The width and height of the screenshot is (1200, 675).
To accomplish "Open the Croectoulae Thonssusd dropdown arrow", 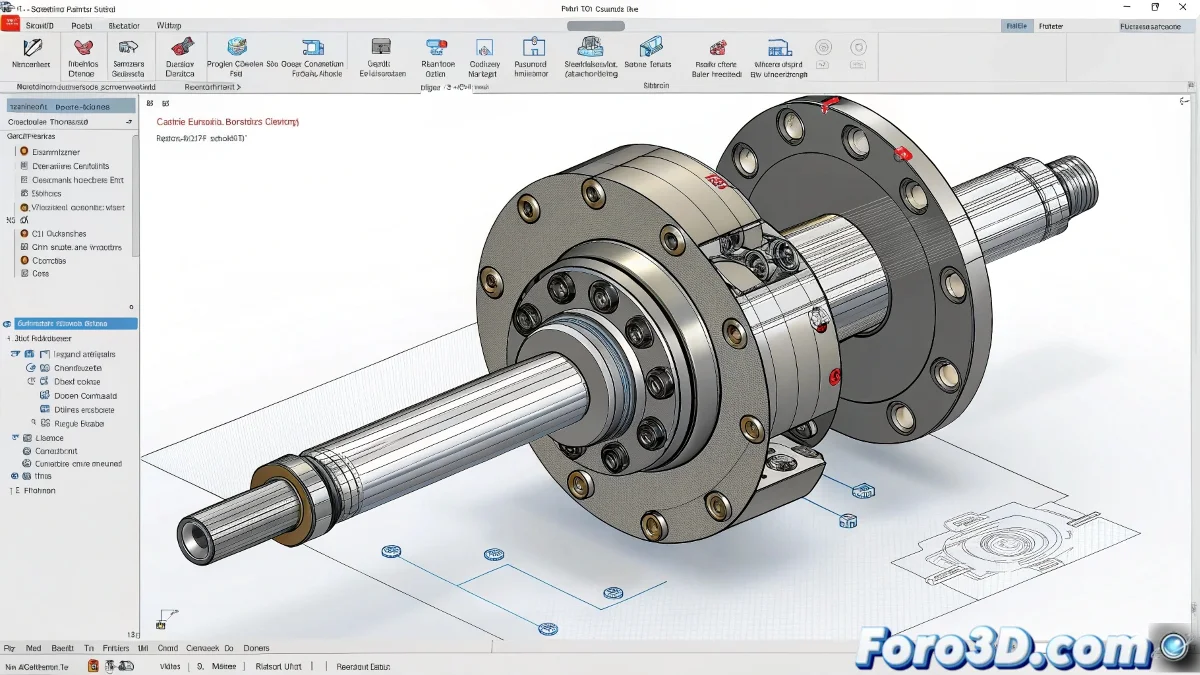I will coord(129,121).
